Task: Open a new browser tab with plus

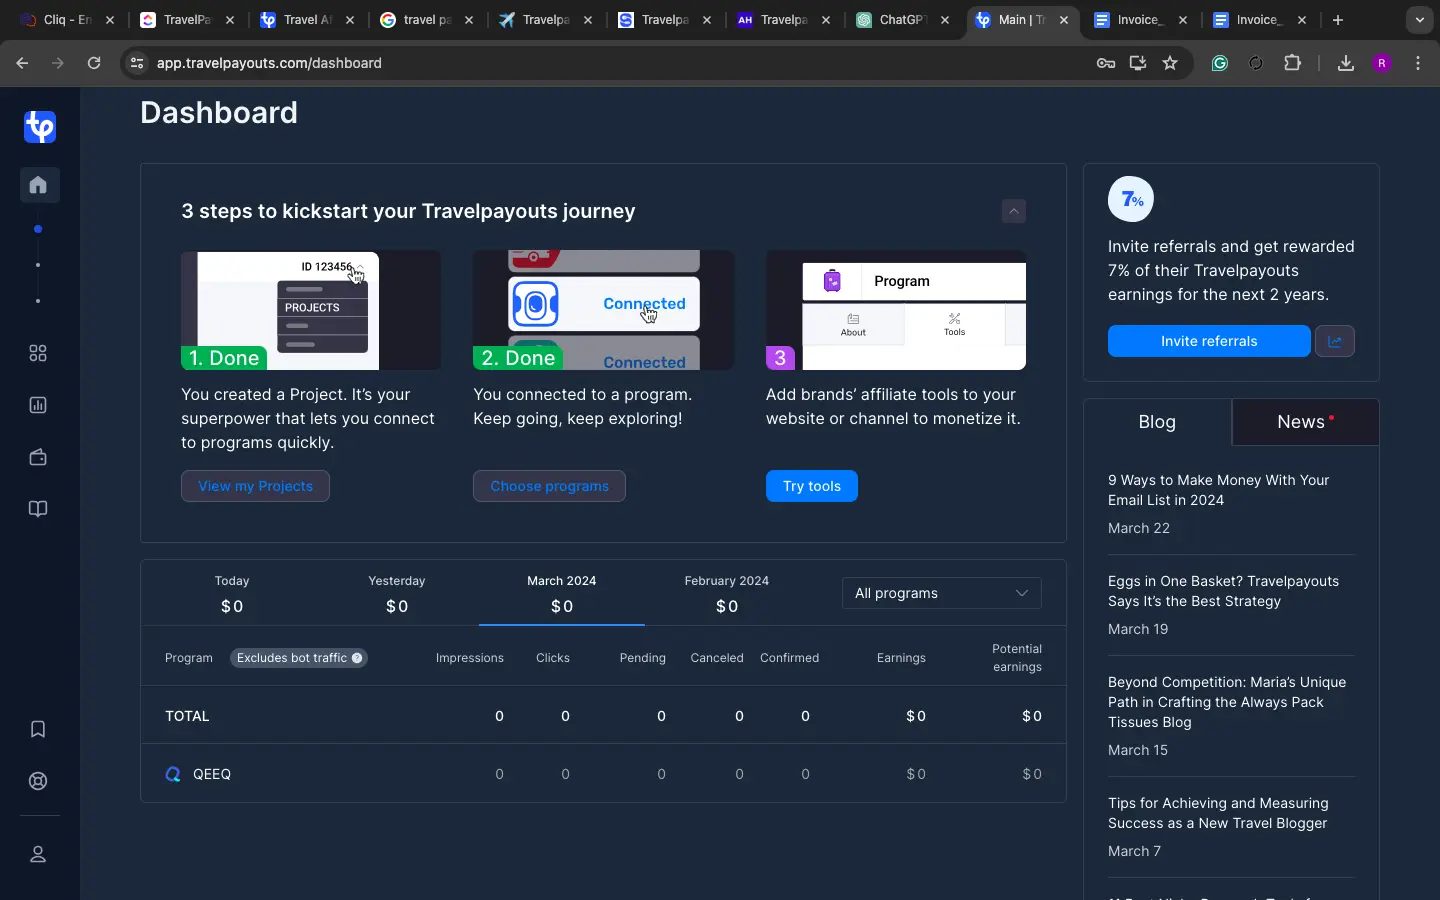Action: click(x=1338, y=20)
